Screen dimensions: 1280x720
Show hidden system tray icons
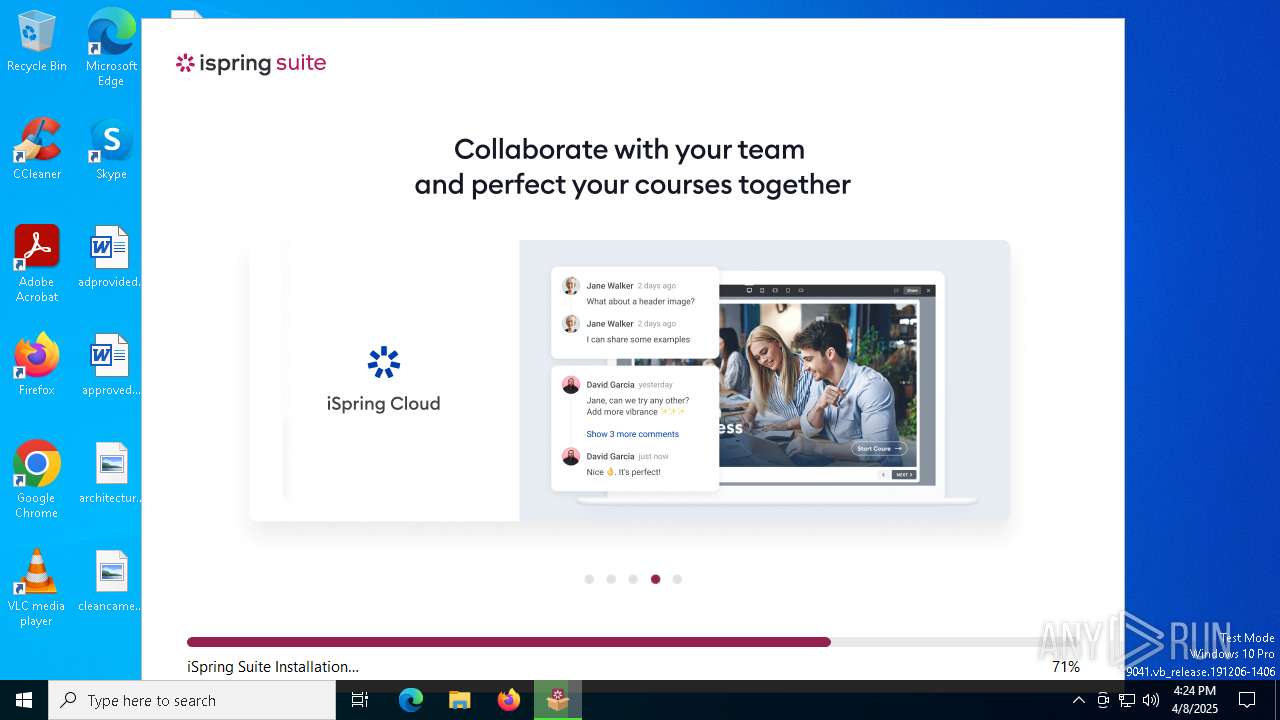(x=1079, y=700)
